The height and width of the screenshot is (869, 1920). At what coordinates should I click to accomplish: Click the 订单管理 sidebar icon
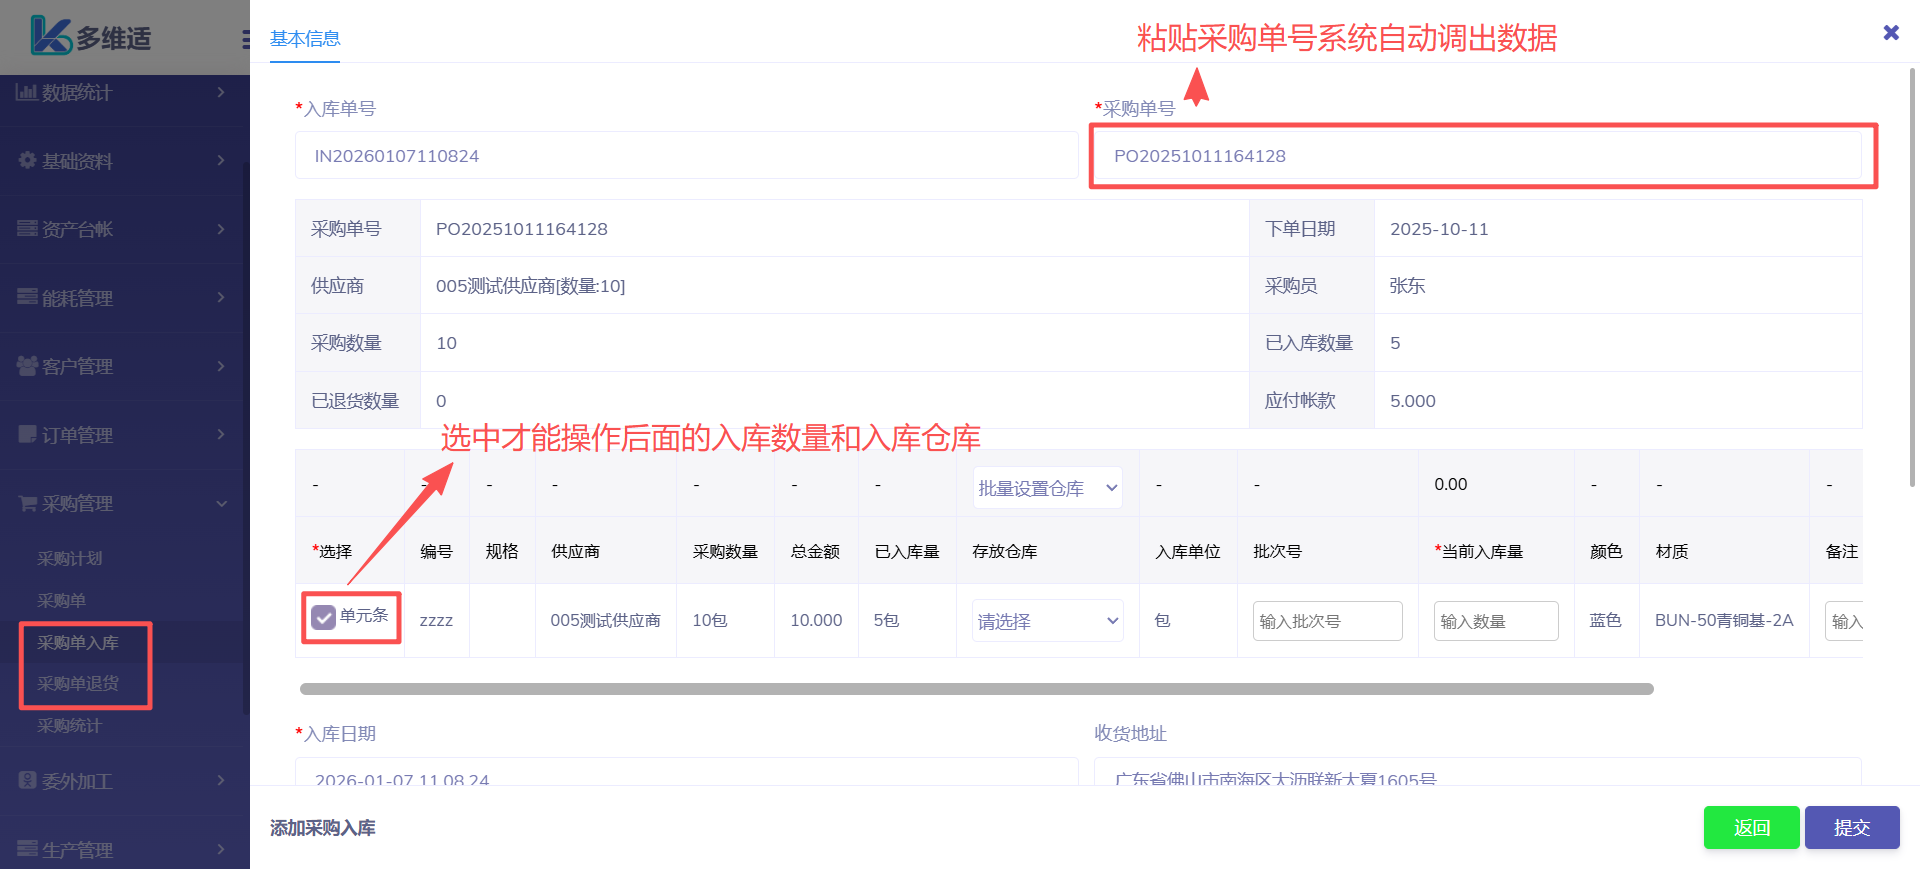27,434
